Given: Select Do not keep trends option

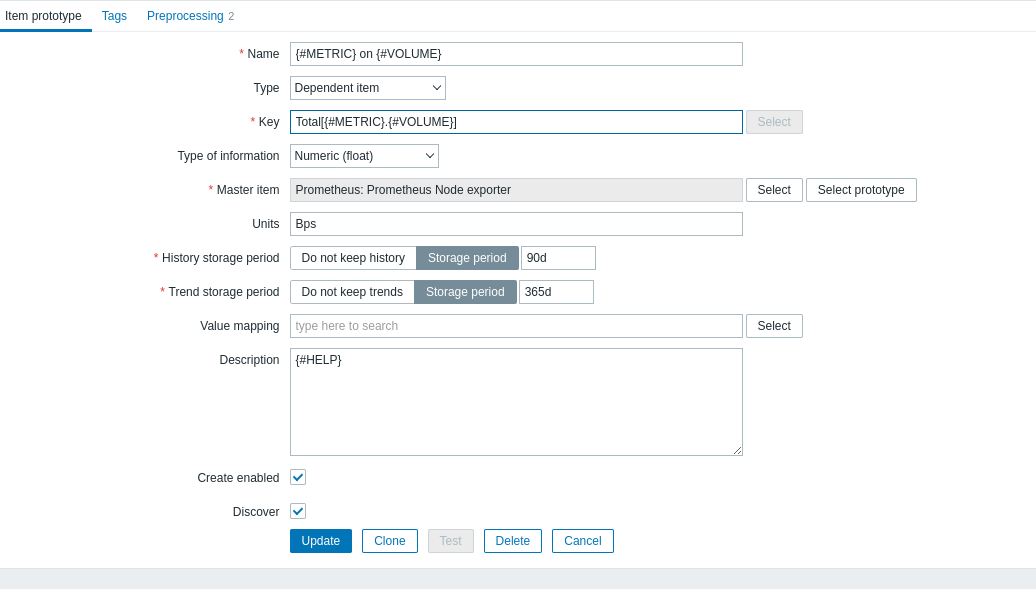Looking at the screenshot, I should (x=351, y=291).
